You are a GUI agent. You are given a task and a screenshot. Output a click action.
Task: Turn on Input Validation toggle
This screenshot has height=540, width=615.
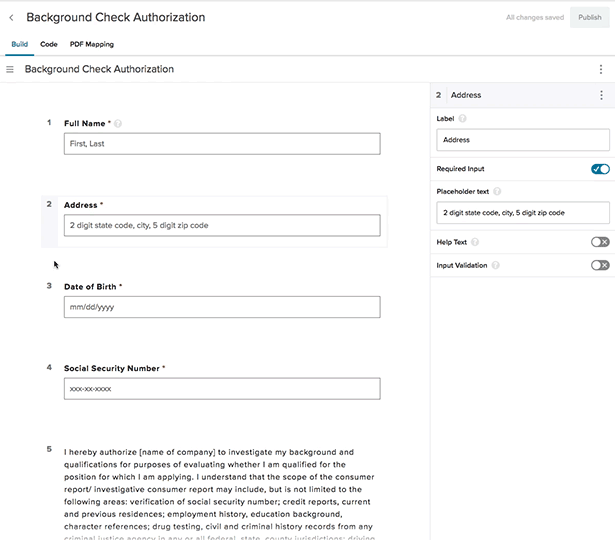600,265
